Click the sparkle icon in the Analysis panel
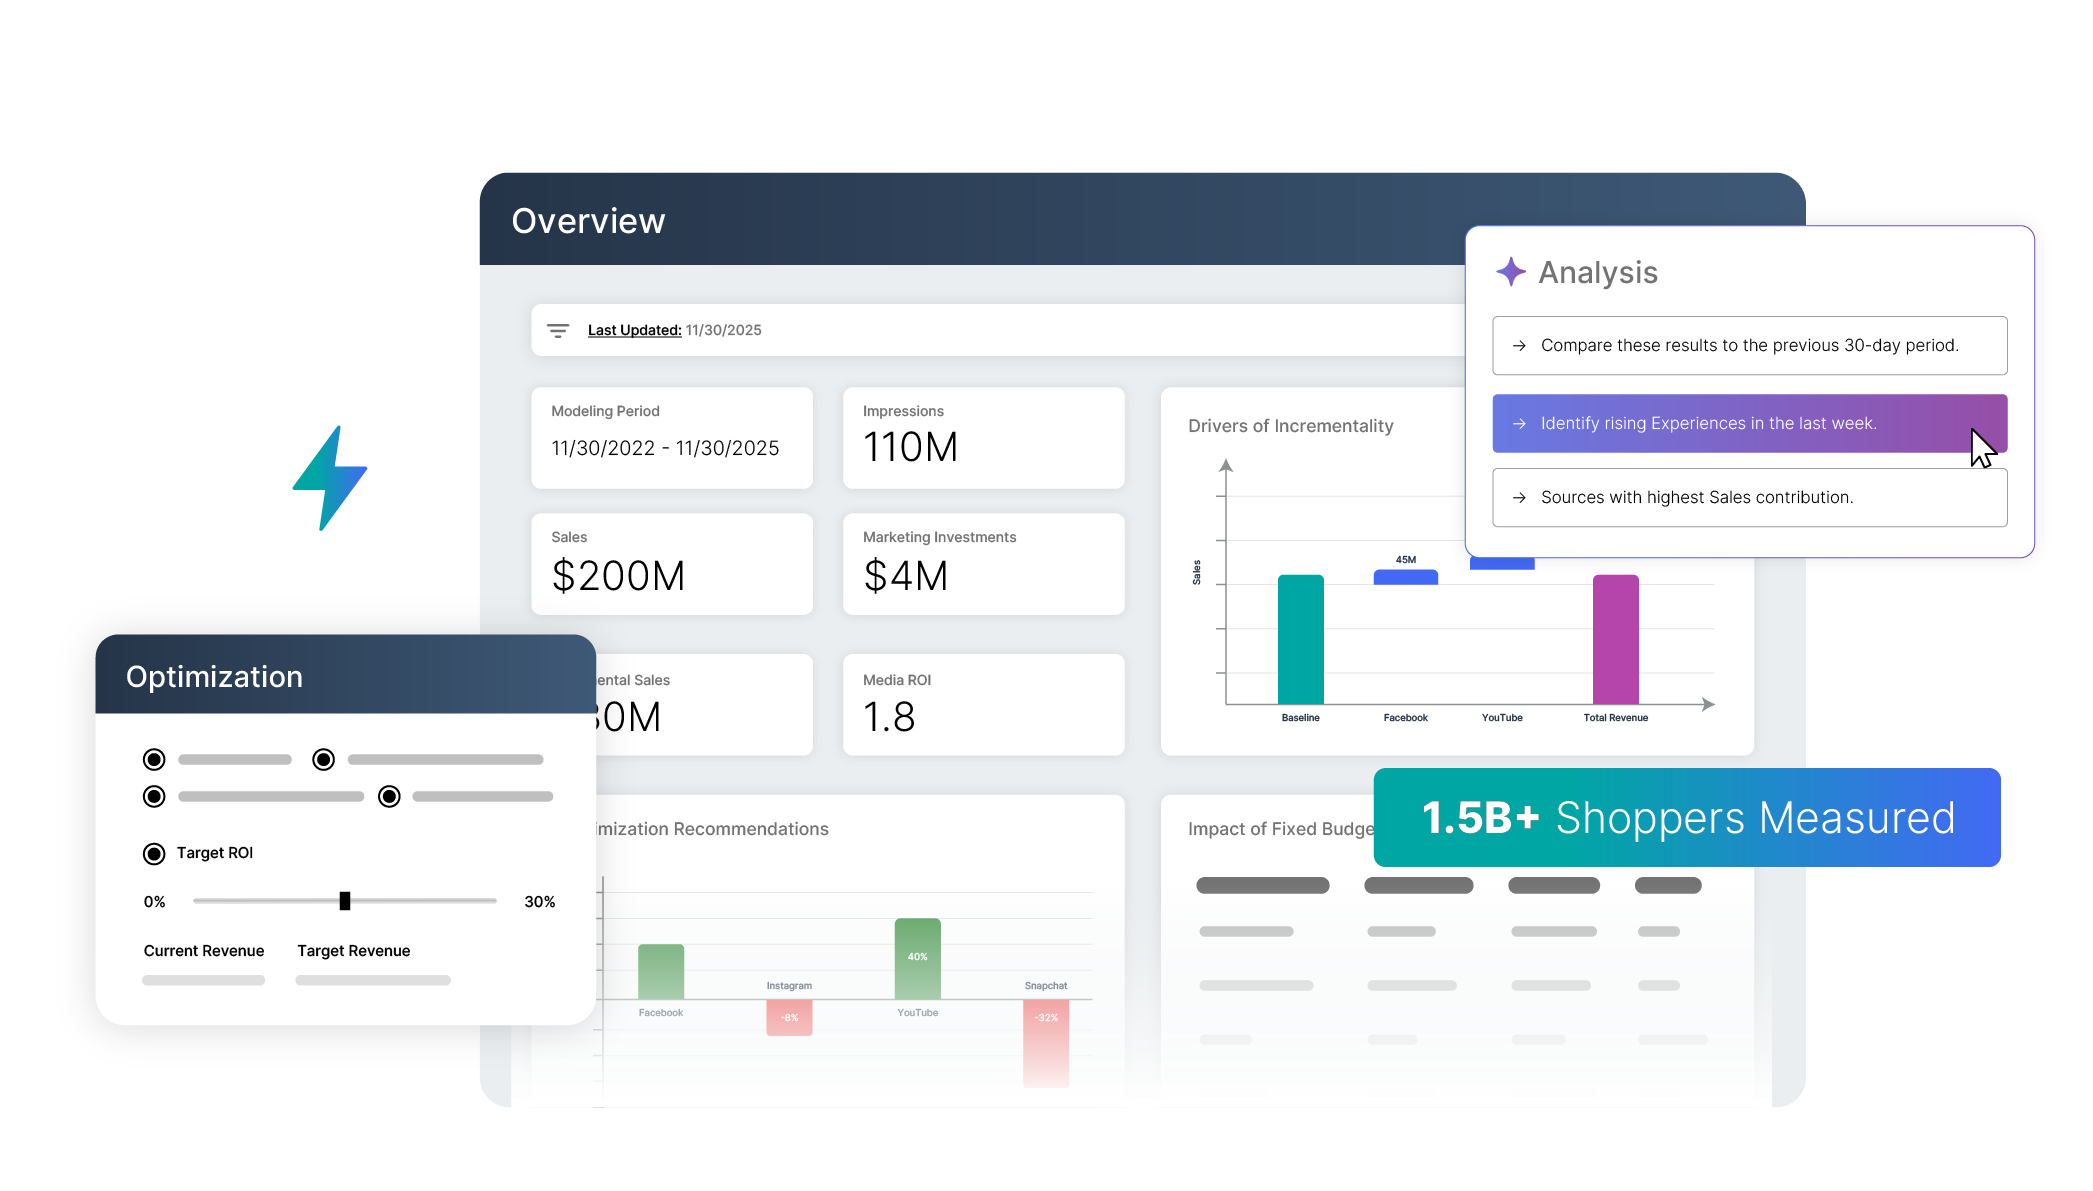This screenshot has height=1191, width=2093. click(1510, 271)
